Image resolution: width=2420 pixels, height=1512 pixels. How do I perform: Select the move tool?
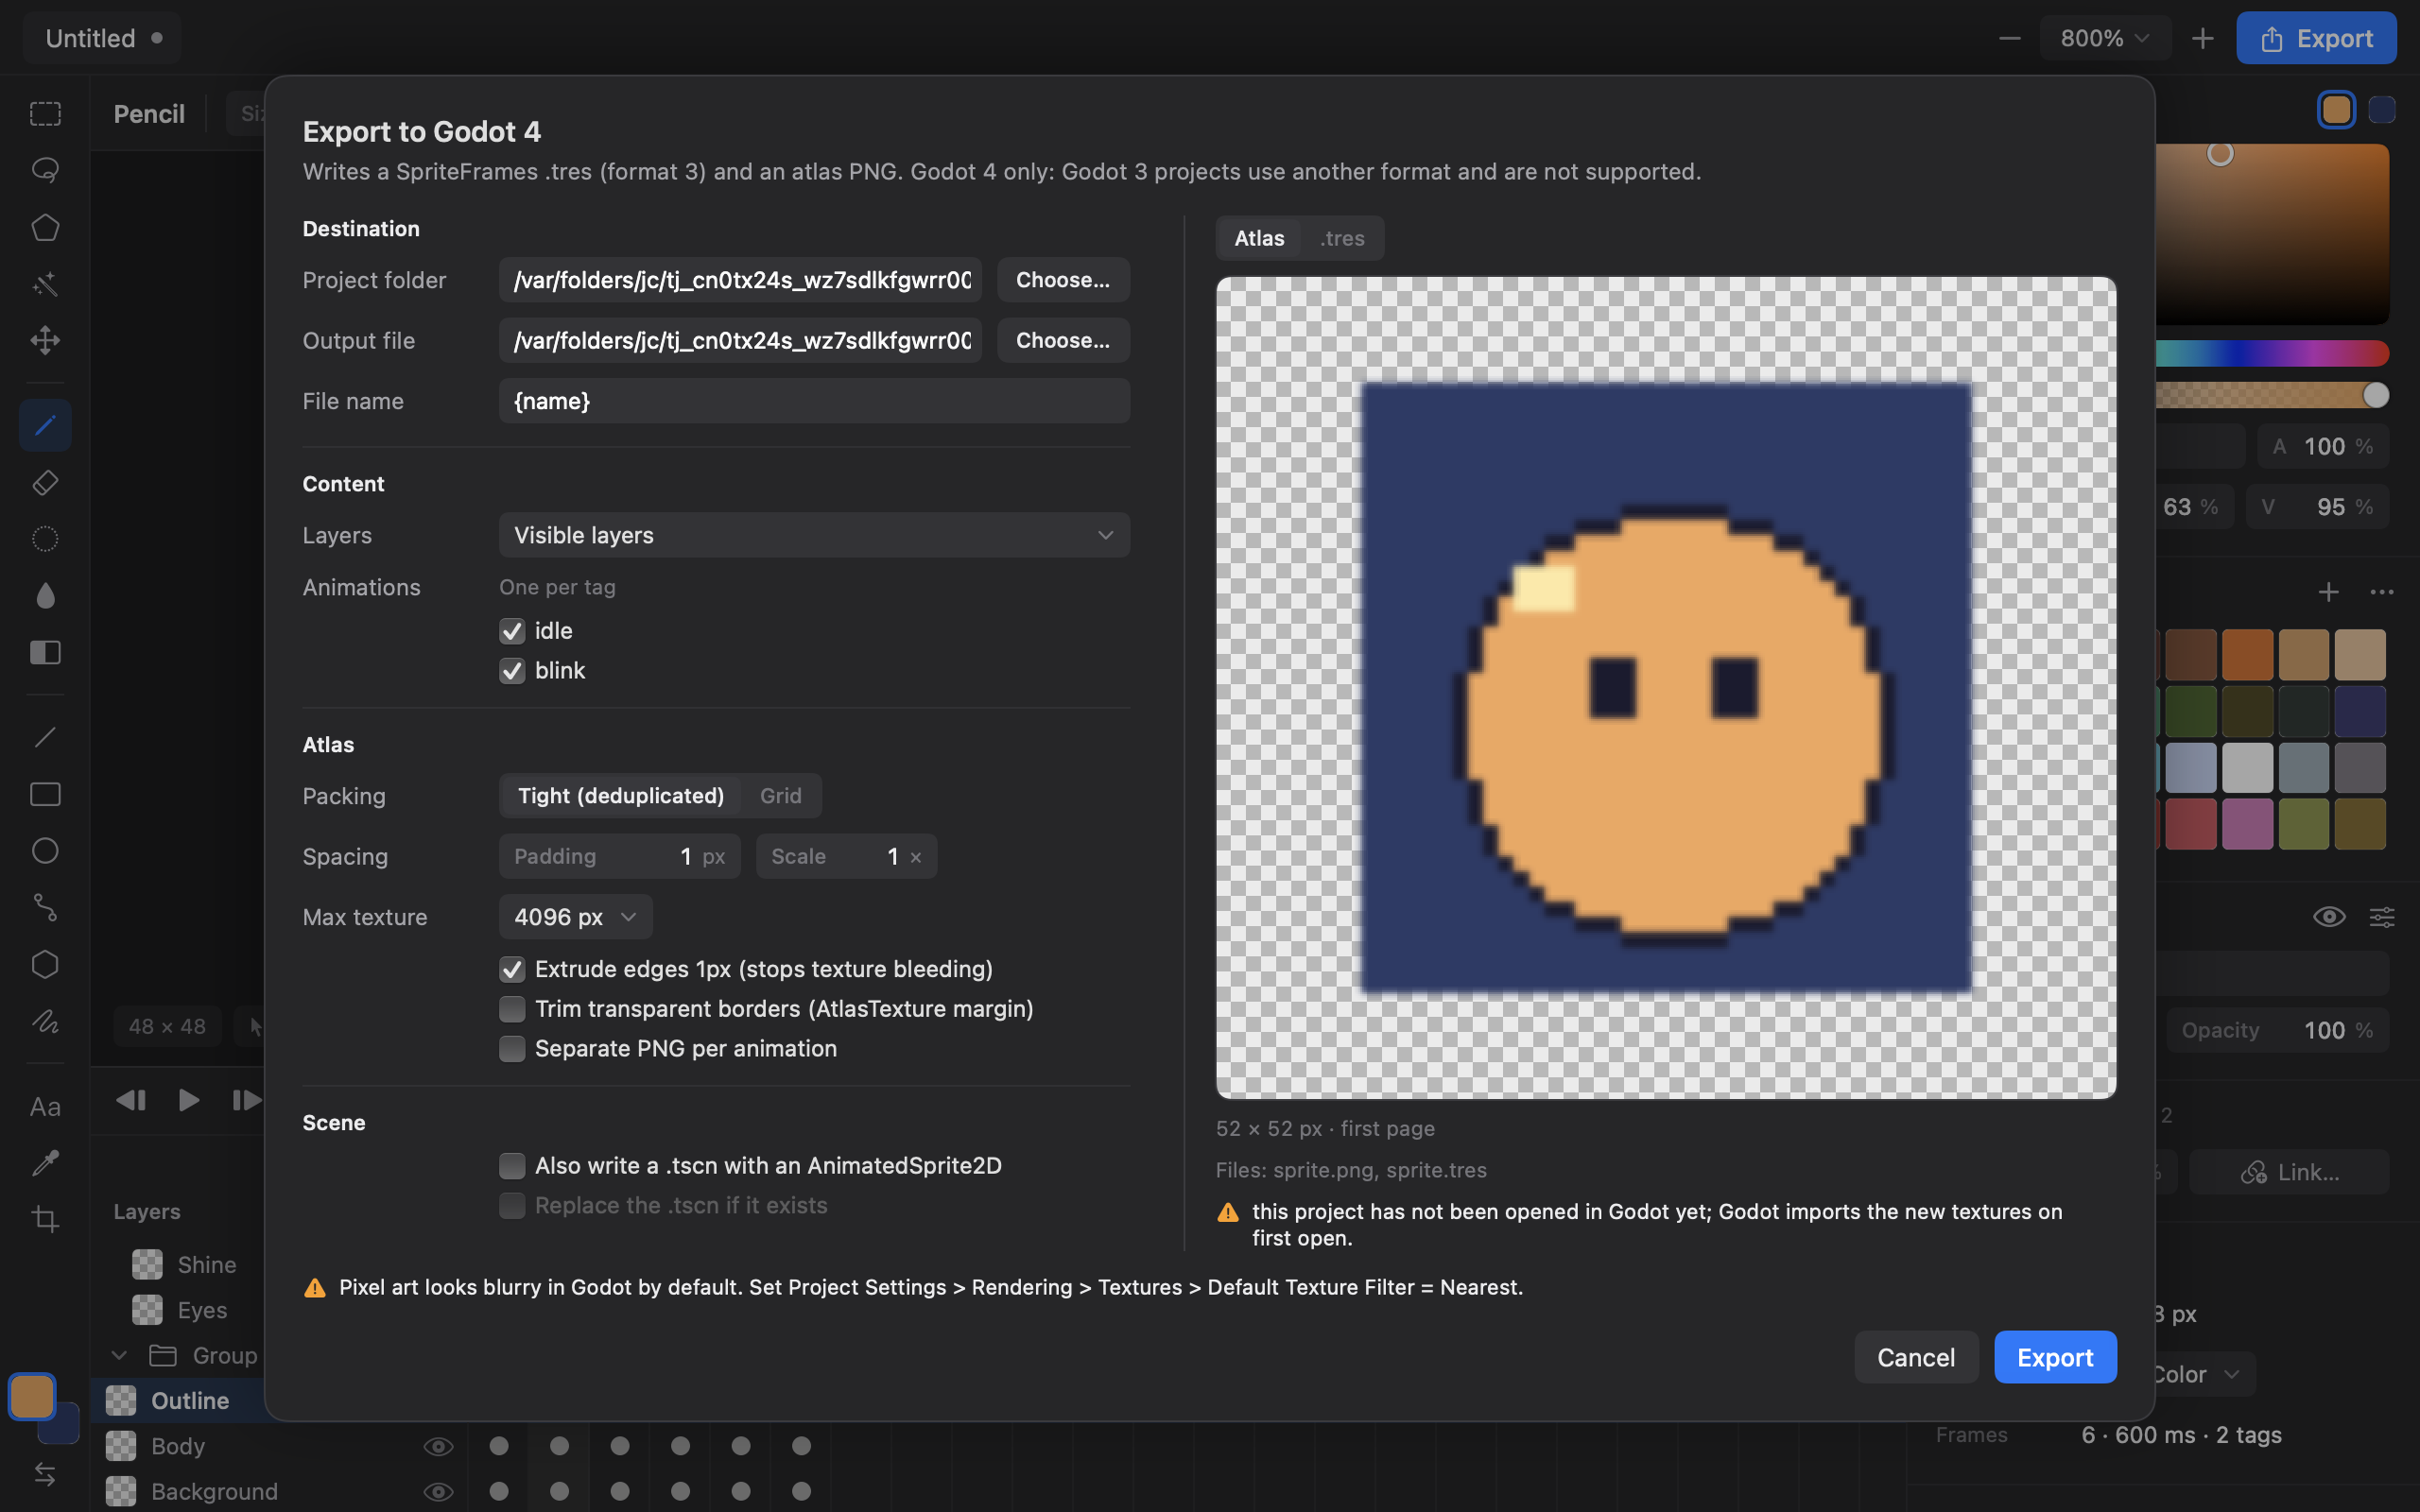pos(45,340)
